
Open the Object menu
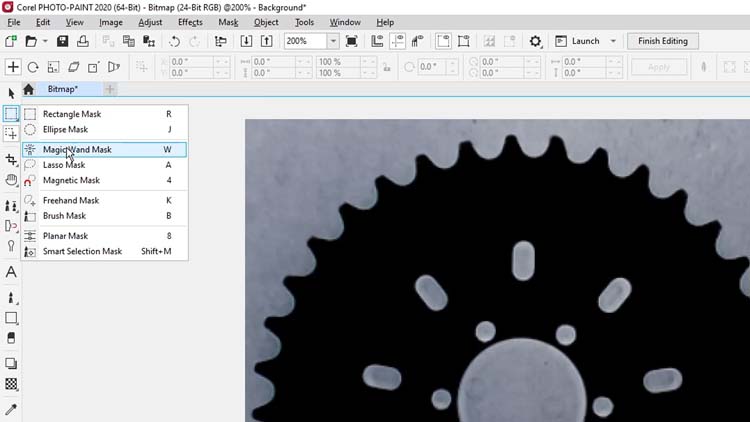[266, 22]
